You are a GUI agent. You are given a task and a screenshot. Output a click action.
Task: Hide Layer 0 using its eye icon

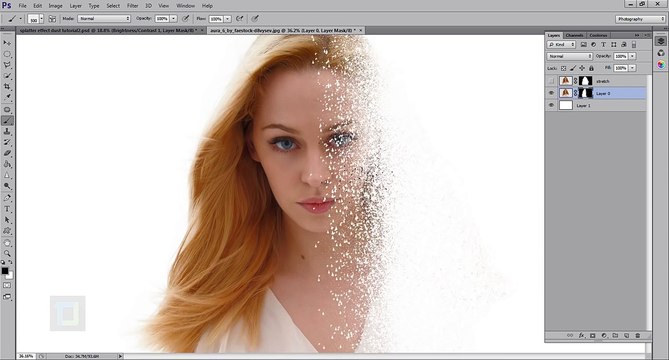tap(551, 93)
